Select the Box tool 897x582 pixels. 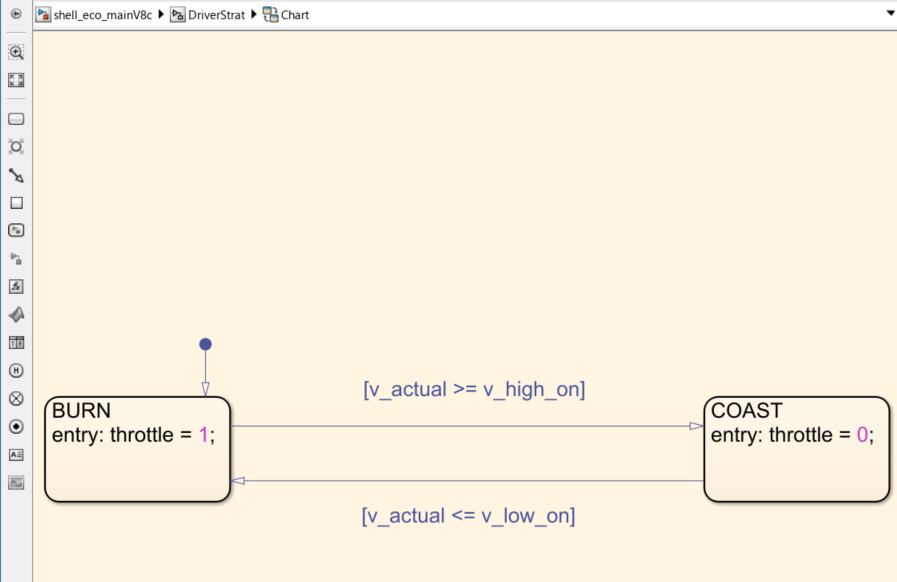click(x=16, y=202)
